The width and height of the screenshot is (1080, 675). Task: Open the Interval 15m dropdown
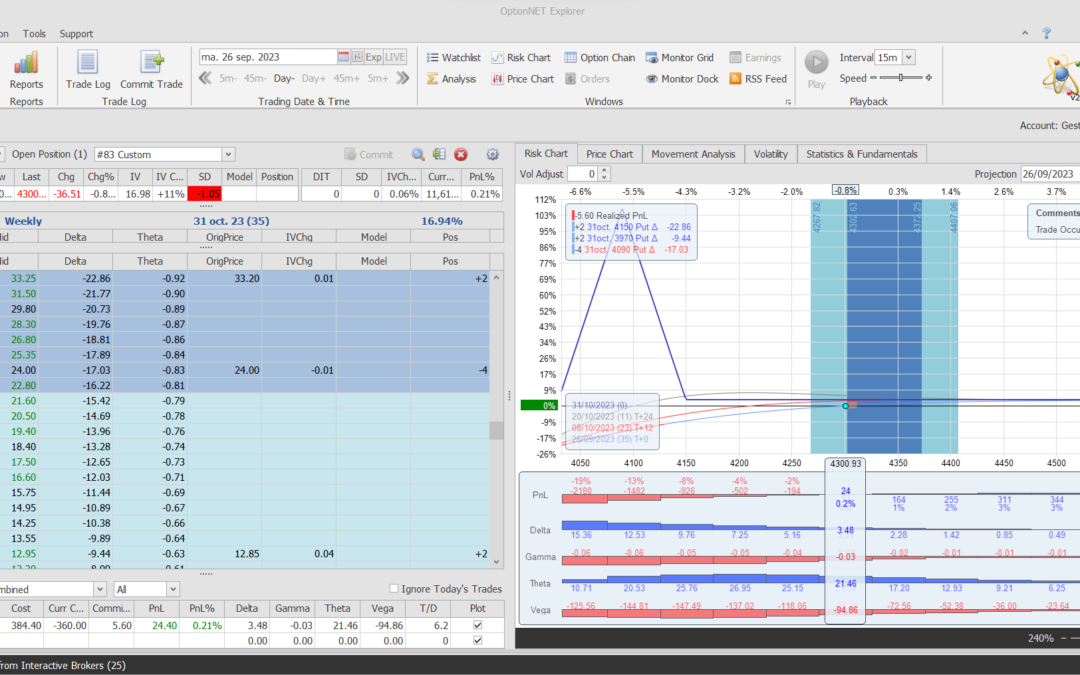[x=908, y=58]
